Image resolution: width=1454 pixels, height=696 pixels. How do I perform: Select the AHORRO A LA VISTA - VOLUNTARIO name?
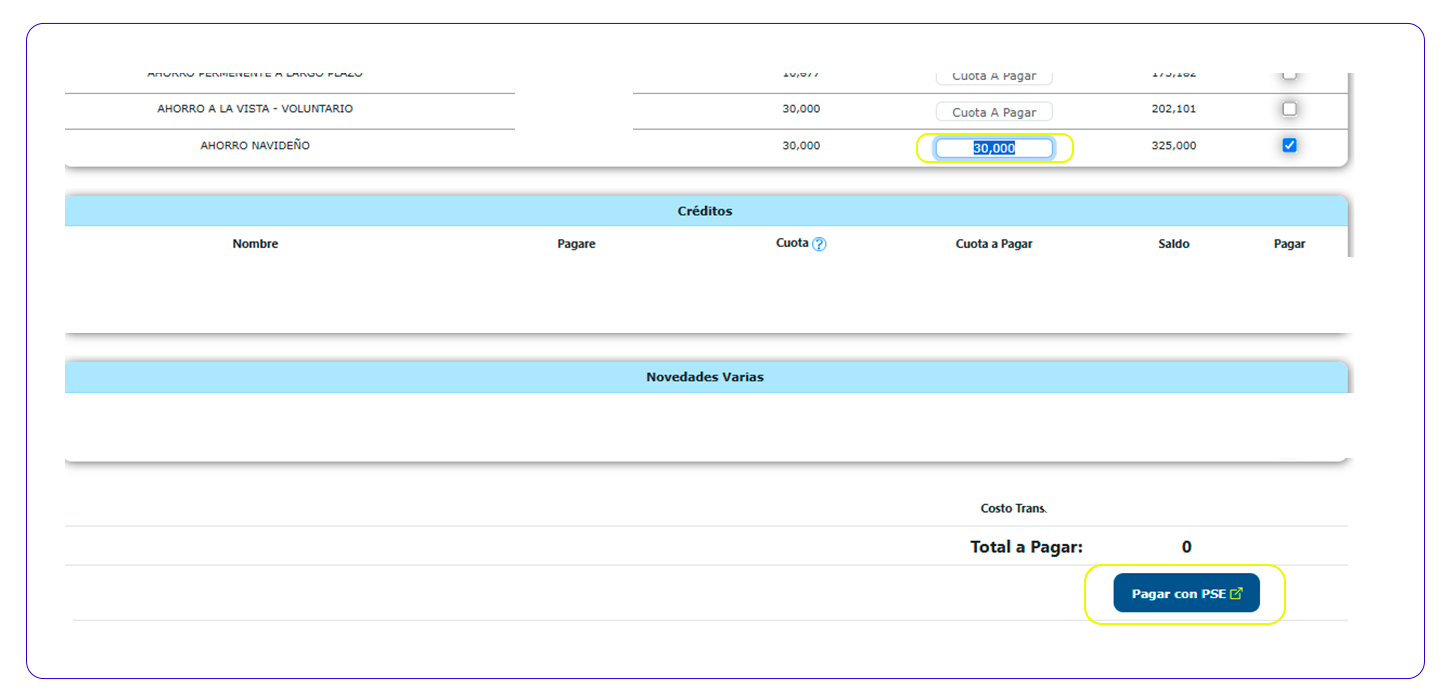pos(255,109)
